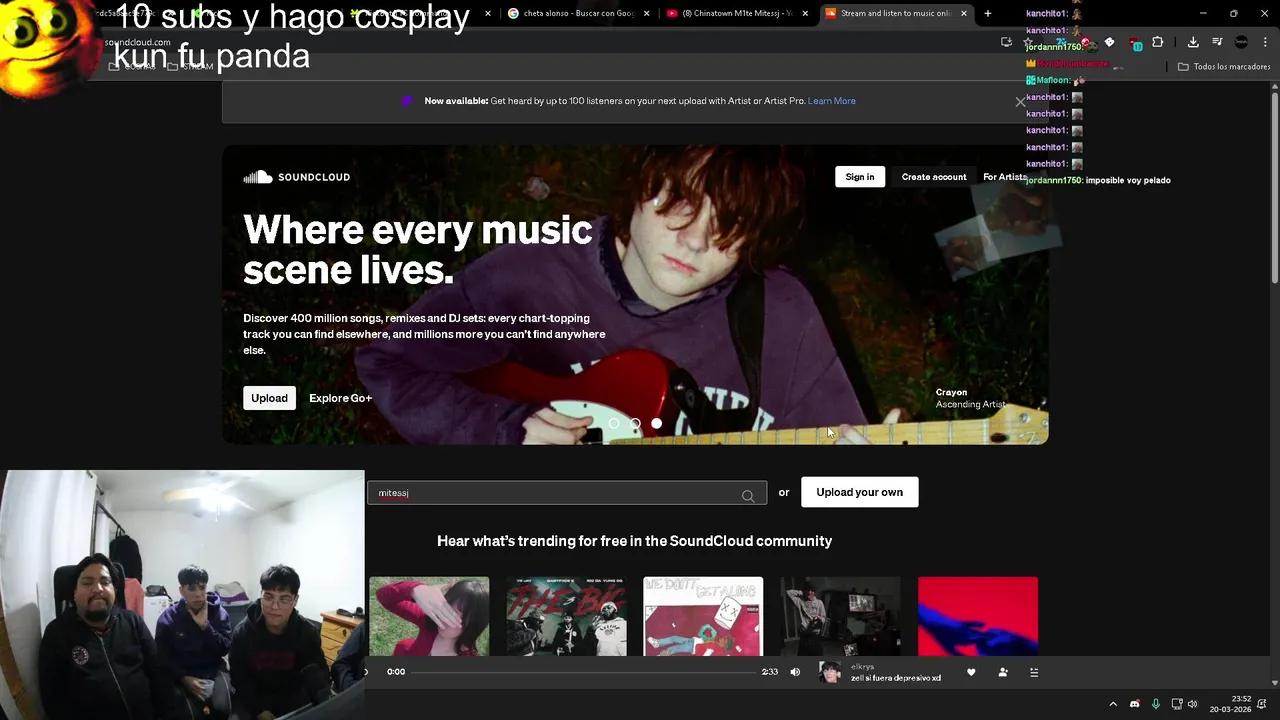Open the system volume tray icon

pyautogui.click(x=1192, y=704)
